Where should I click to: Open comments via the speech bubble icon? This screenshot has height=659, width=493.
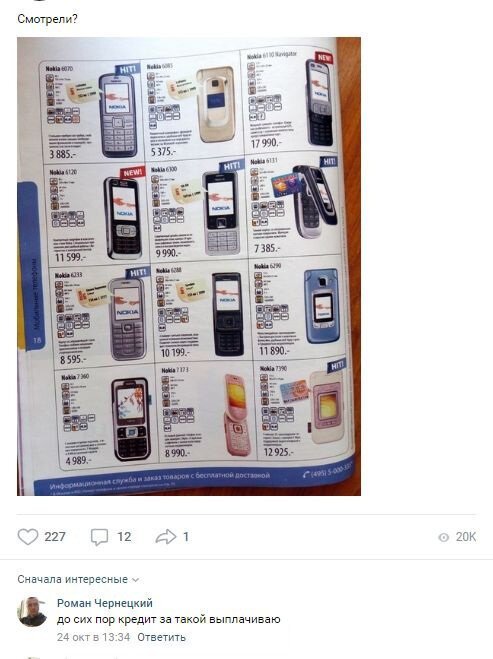pyautogui.click(x=99, y=537)
